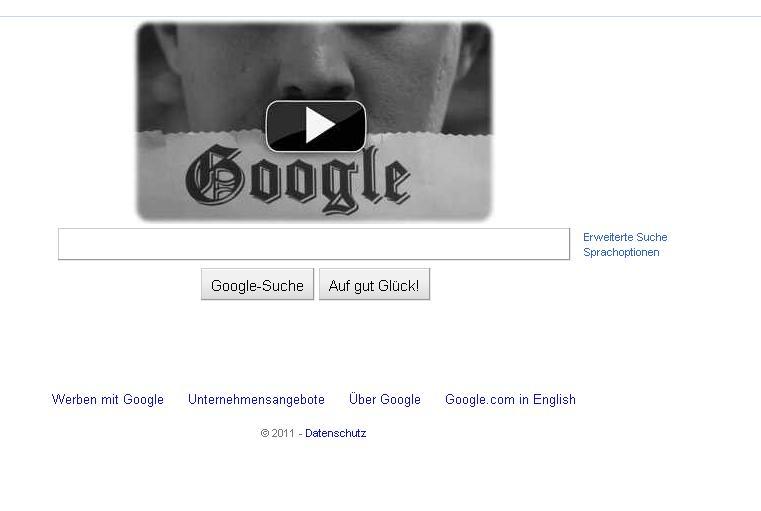761x511 pixels.
Task: Click the Auf gut Glück! button
Action: pyautogui.click(x=374, y=285)
